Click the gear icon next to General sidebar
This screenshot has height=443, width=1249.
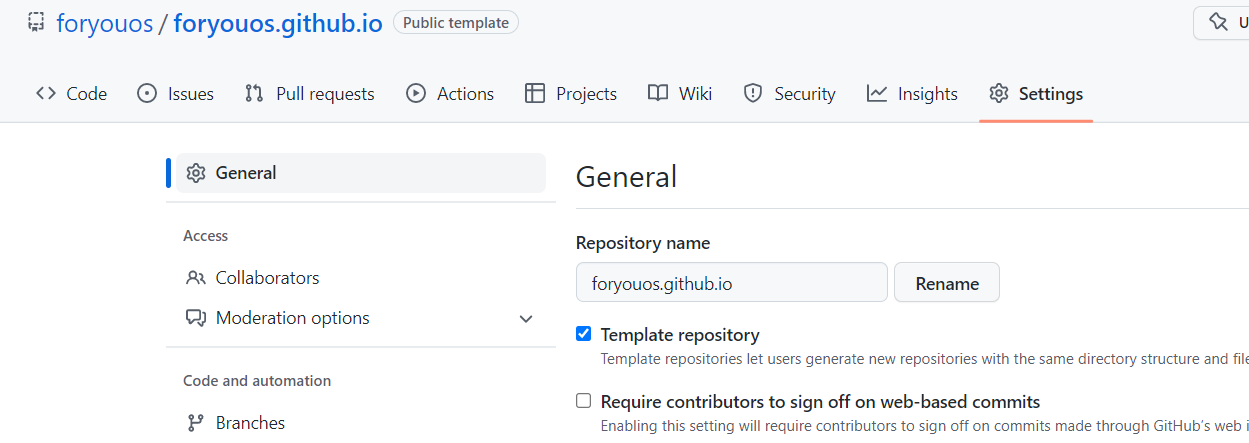(196, 173)
